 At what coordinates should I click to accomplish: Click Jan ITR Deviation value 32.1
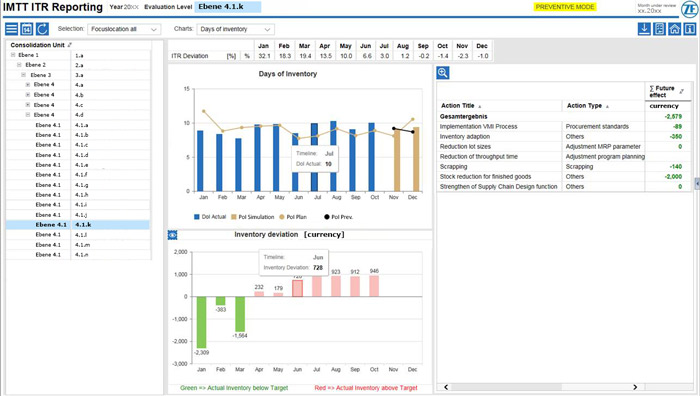[264, 56]
